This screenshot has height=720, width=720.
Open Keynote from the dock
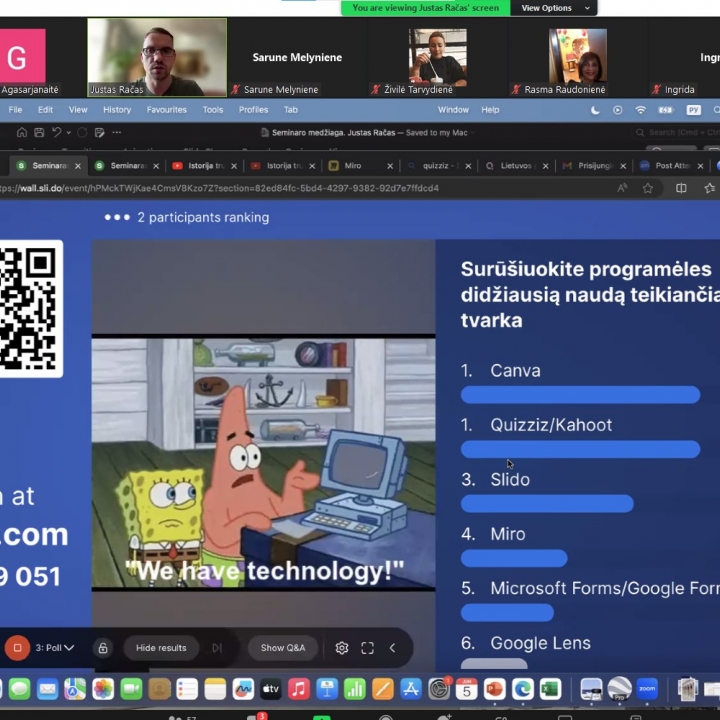pyautogui.click(x=327, y=689)
